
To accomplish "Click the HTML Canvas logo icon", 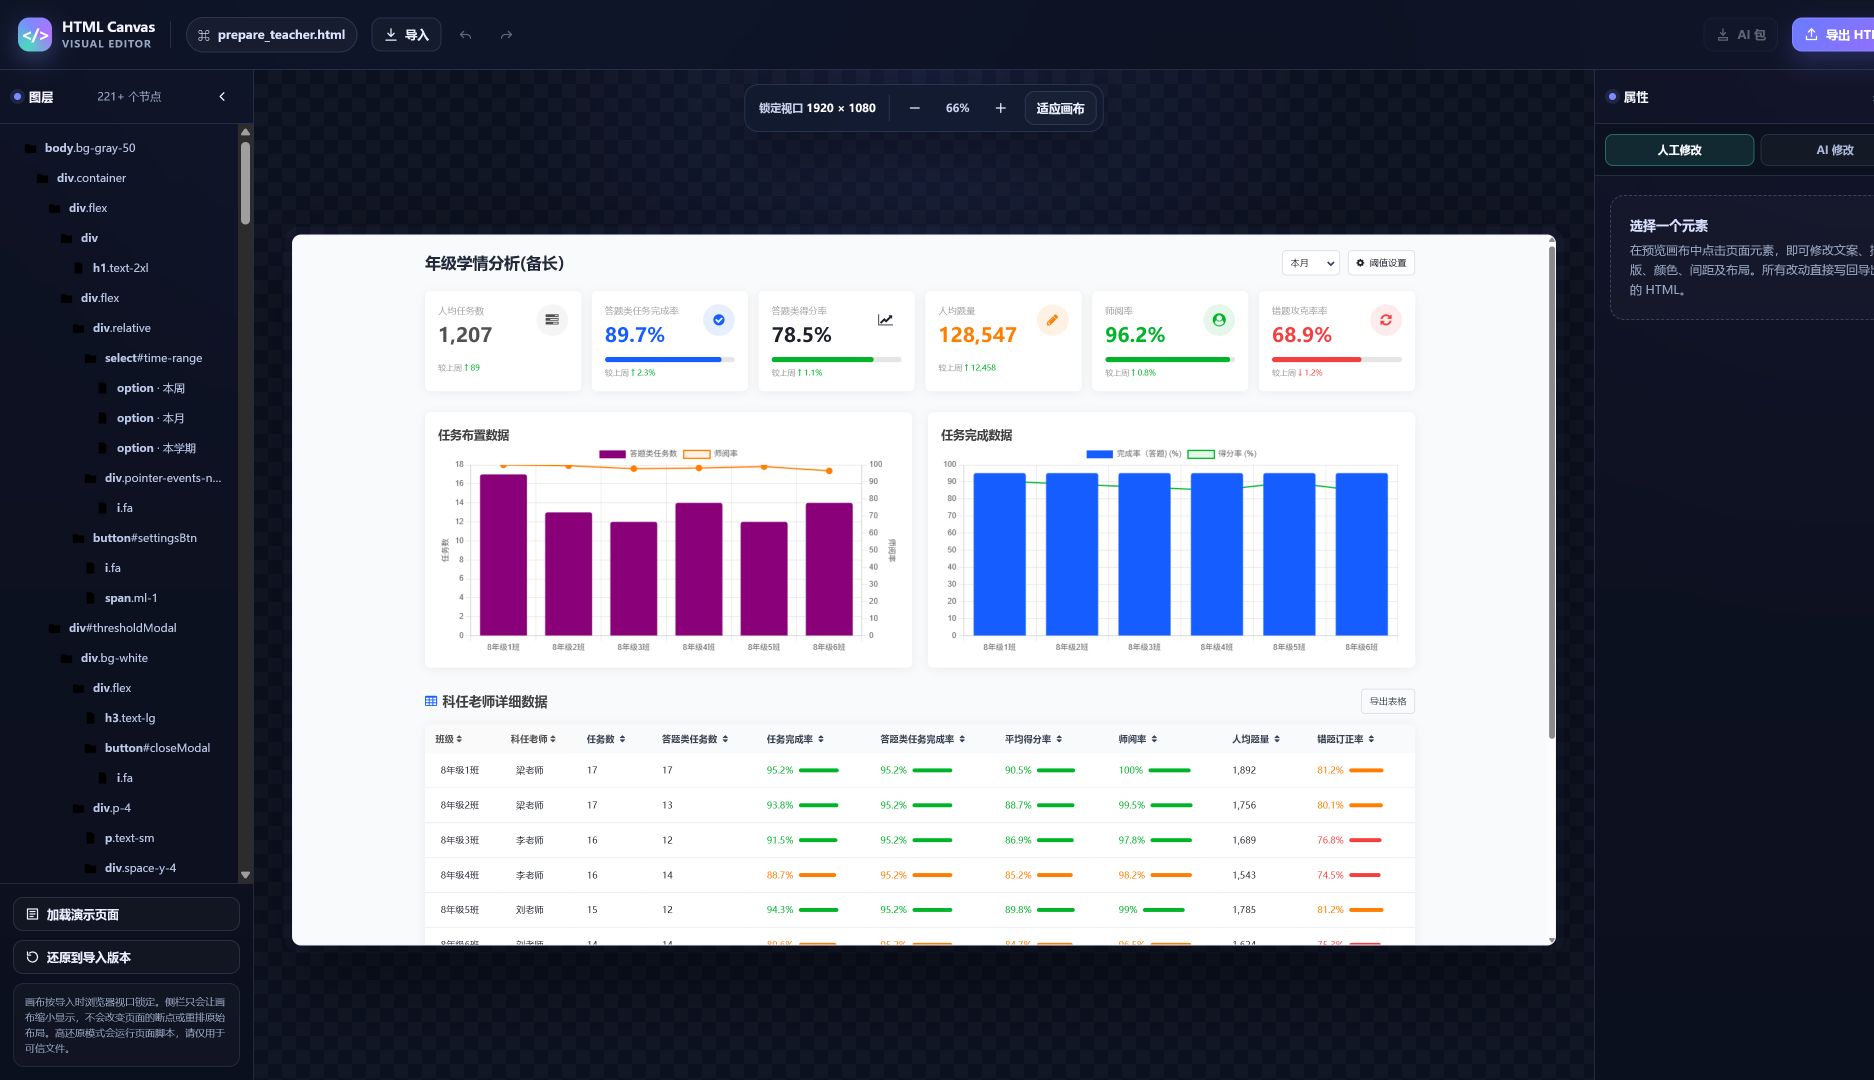I will tap(35, 35).
